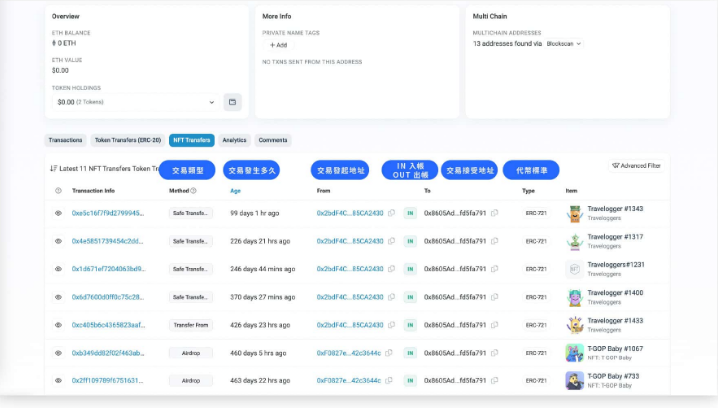Open transaction hash 0x6d7600d0ff0c75c28
The image size is (718, 408).
(x=108, y=297)
